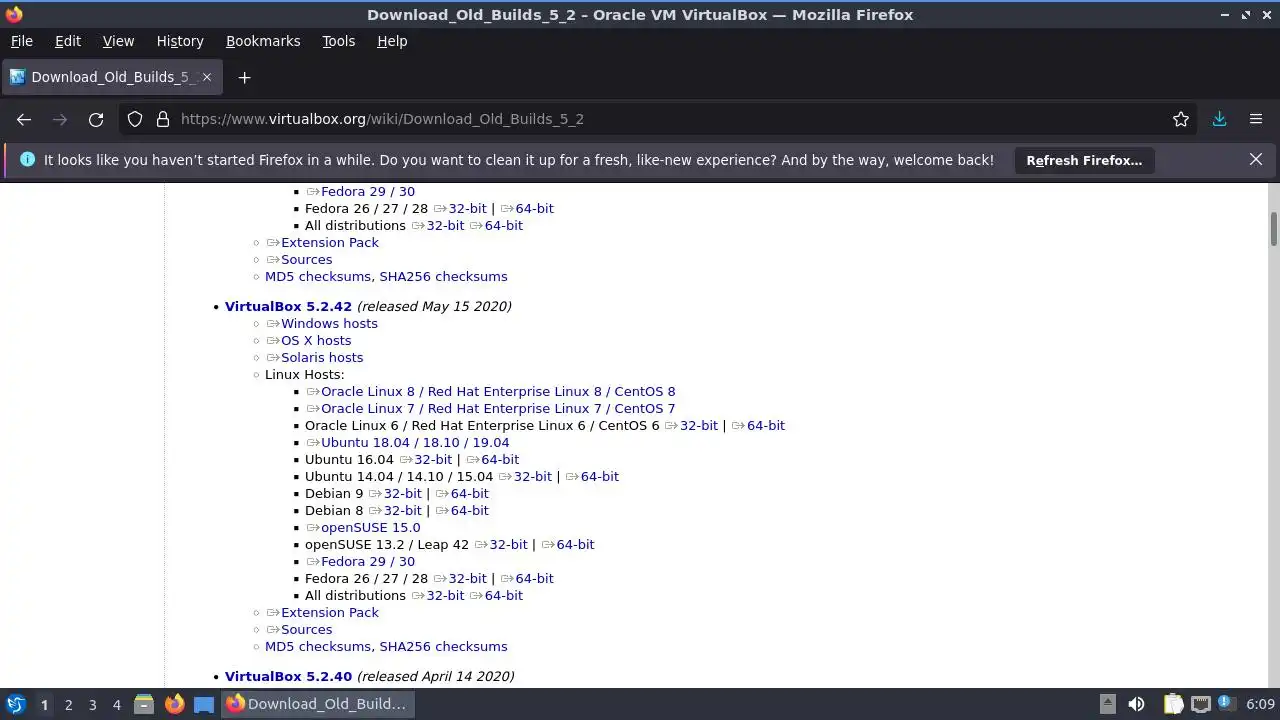
Task: Download Ubuntu 16.04 32-bit package
Action: click(426, 459)
